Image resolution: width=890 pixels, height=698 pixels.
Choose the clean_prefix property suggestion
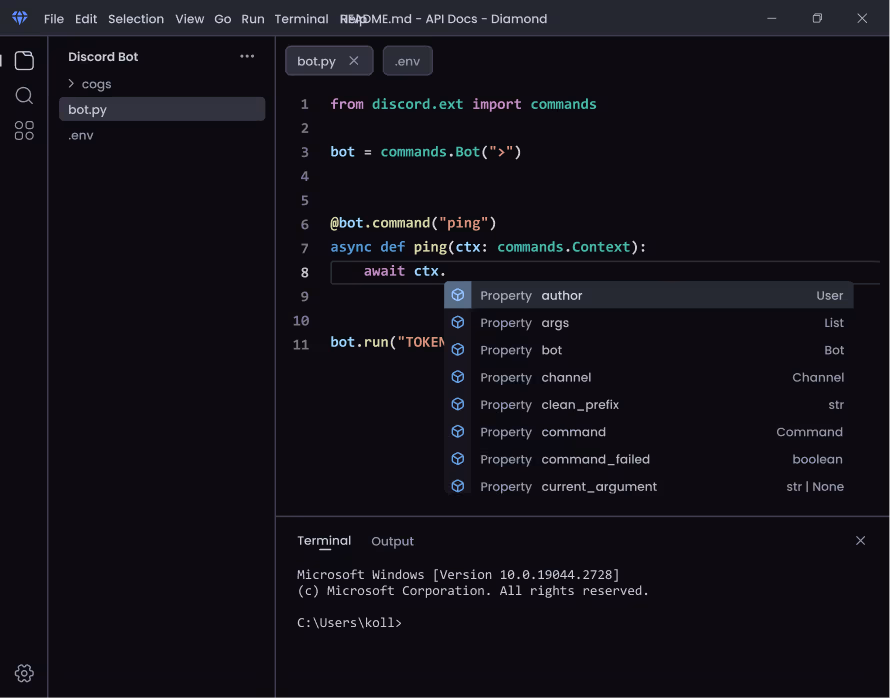pos(648,404)
